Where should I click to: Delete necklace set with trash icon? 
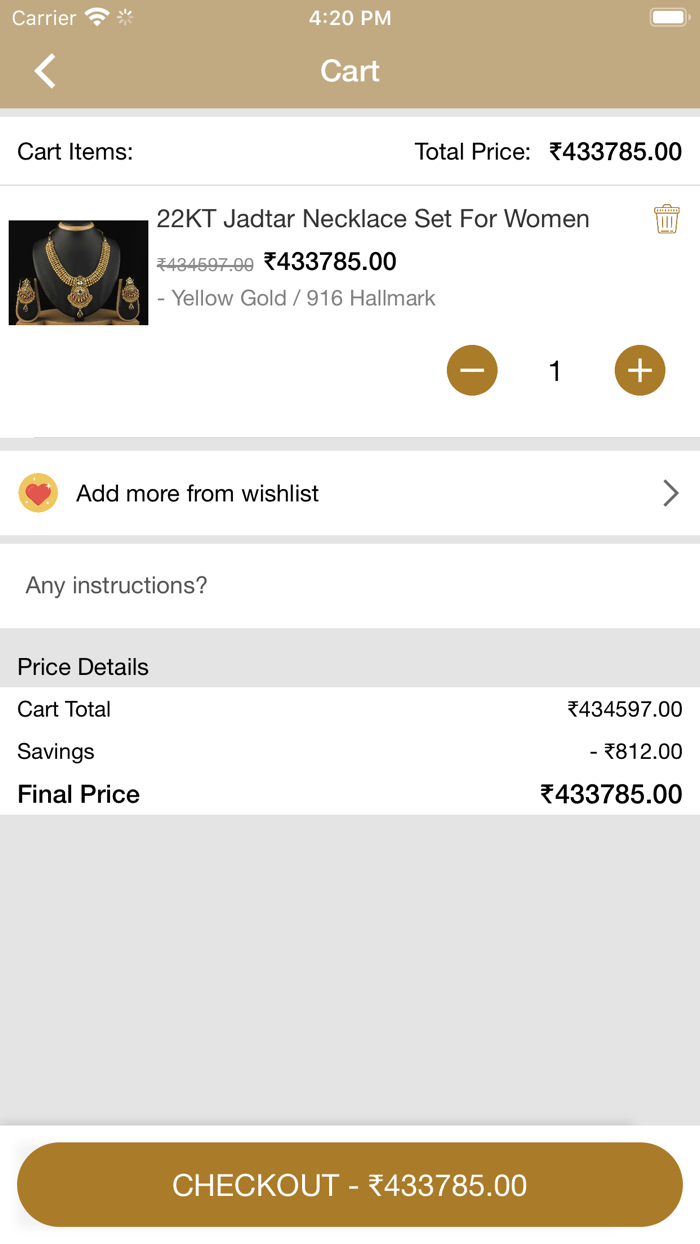click(x=666, y=219)
